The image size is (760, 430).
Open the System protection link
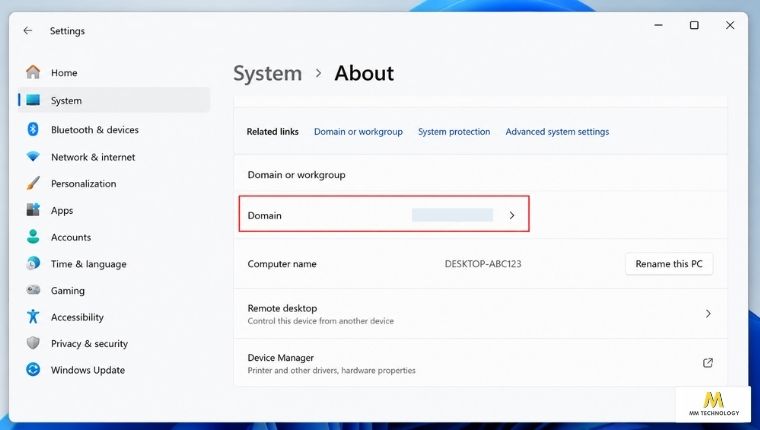pos(454,132)
